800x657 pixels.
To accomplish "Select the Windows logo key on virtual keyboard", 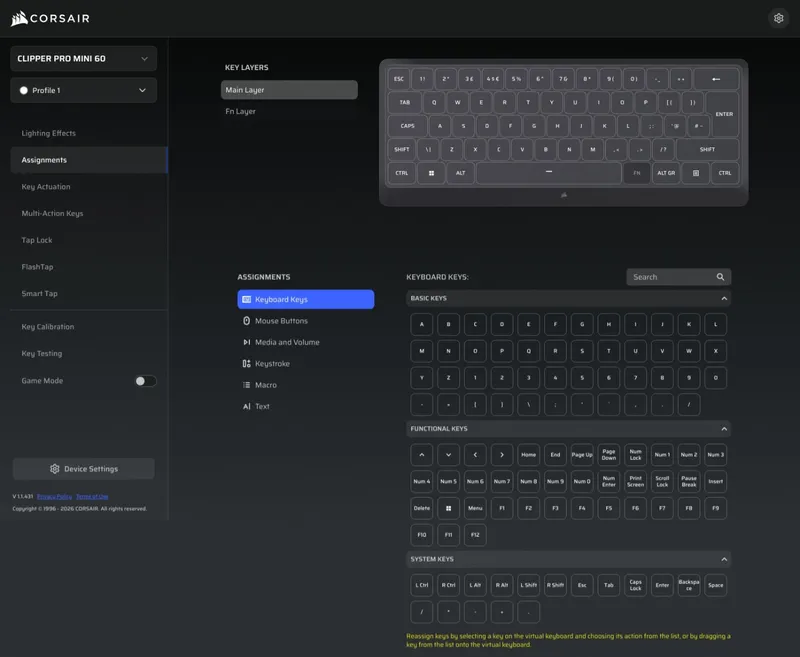I will [431, 173].
